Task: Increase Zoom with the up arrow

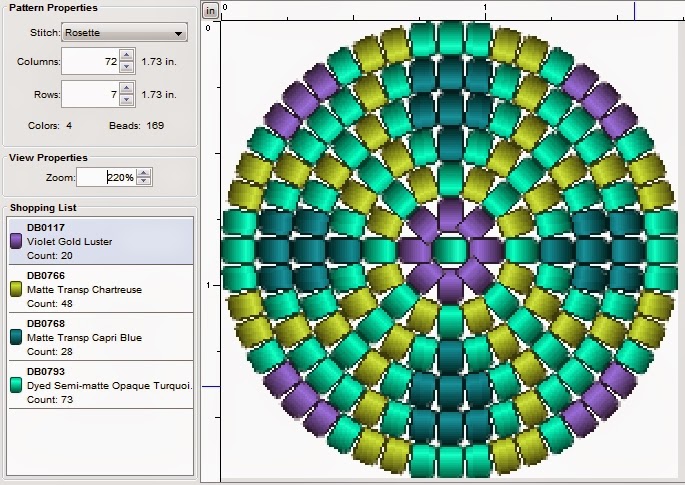Action: pyautogui.click(x=144, y=173)
